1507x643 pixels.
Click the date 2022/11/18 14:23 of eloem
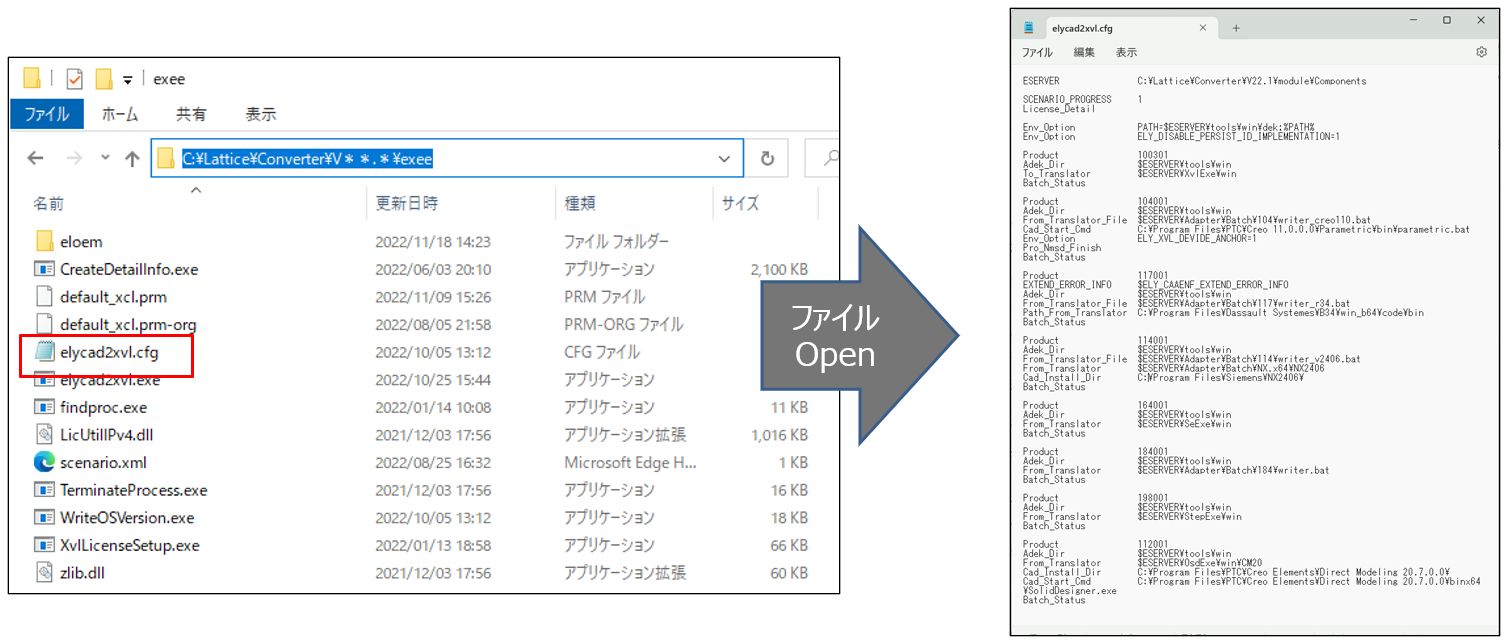(431, 241)
